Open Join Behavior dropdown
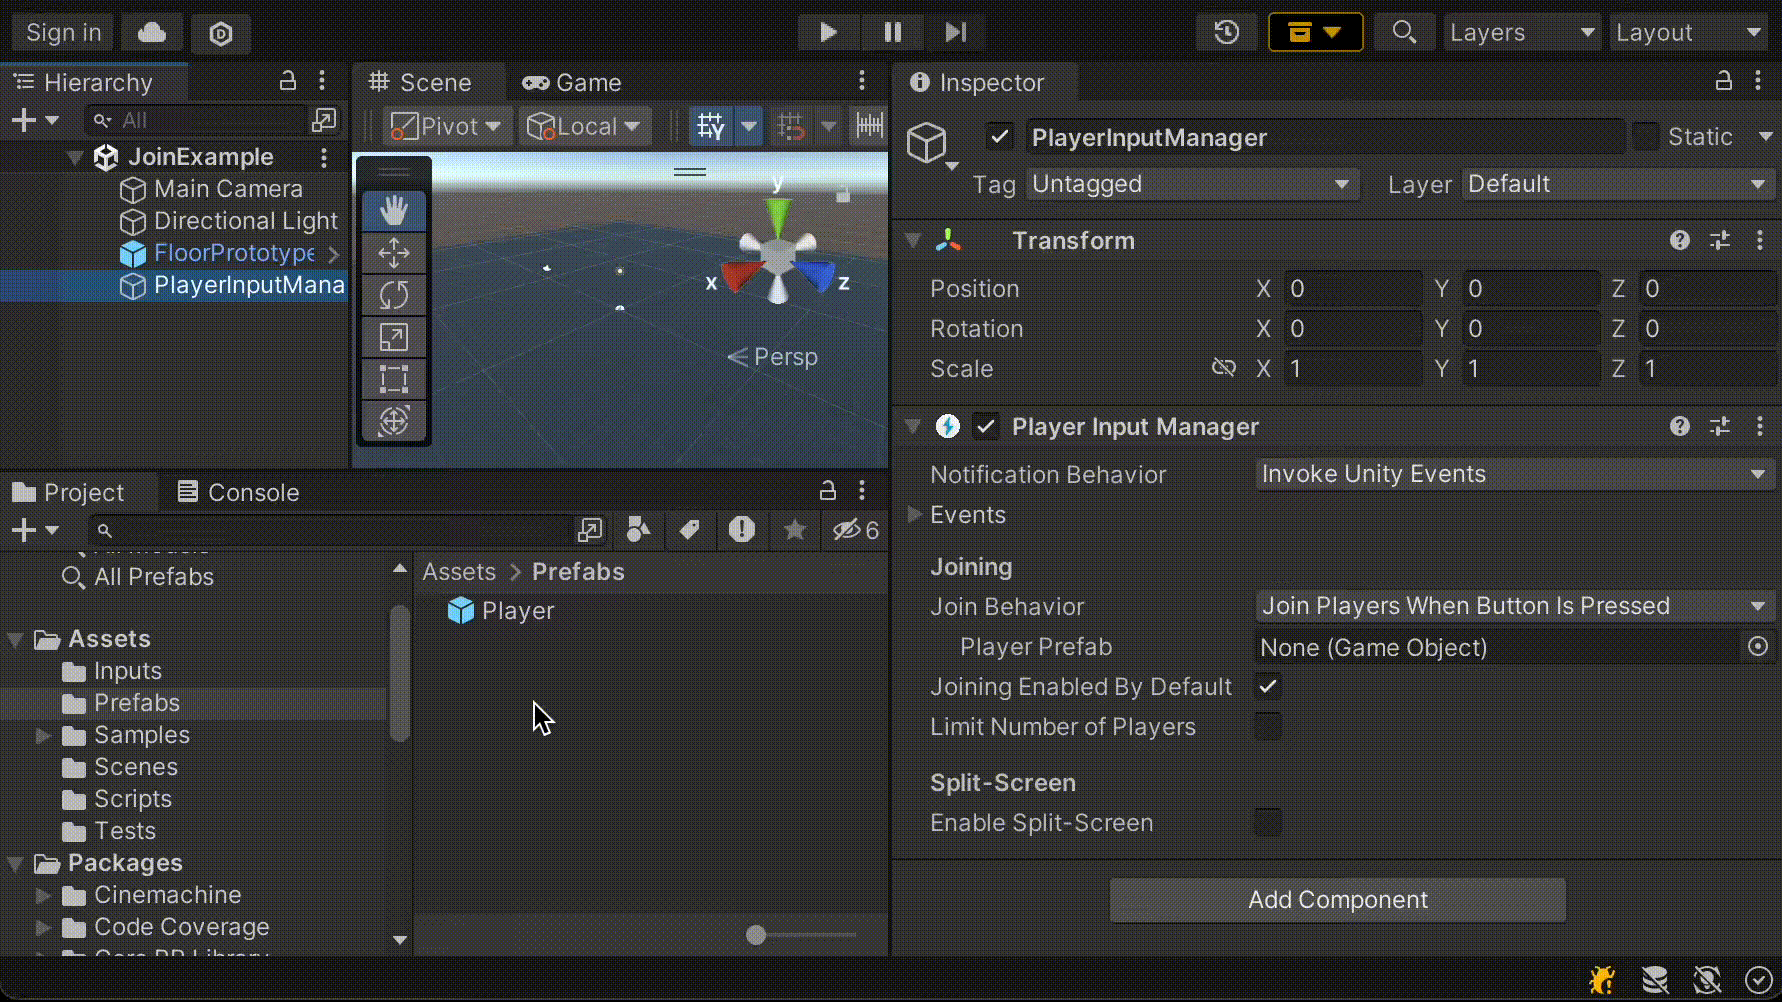Image resolution: width=1782 pixels, height=1002 pixels. [x=1514, y=606]
